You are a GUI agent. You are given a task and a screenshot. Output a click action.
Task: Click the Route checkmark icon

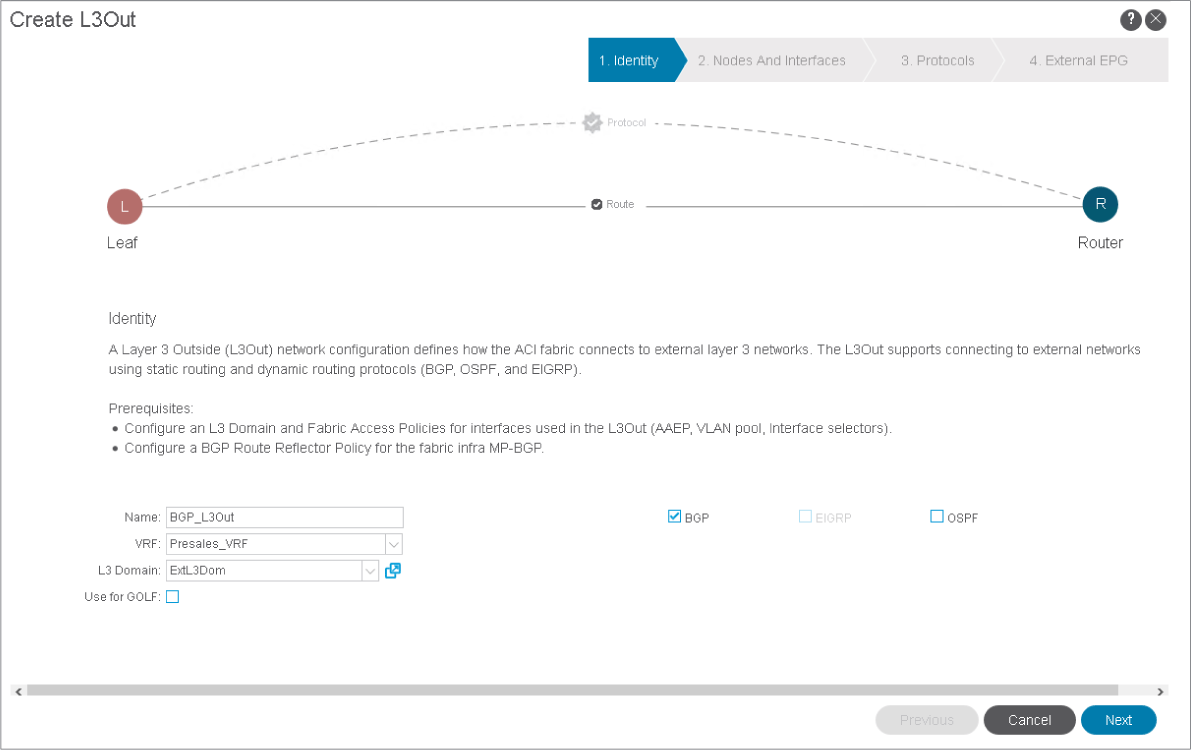click(x=597, y=204)
